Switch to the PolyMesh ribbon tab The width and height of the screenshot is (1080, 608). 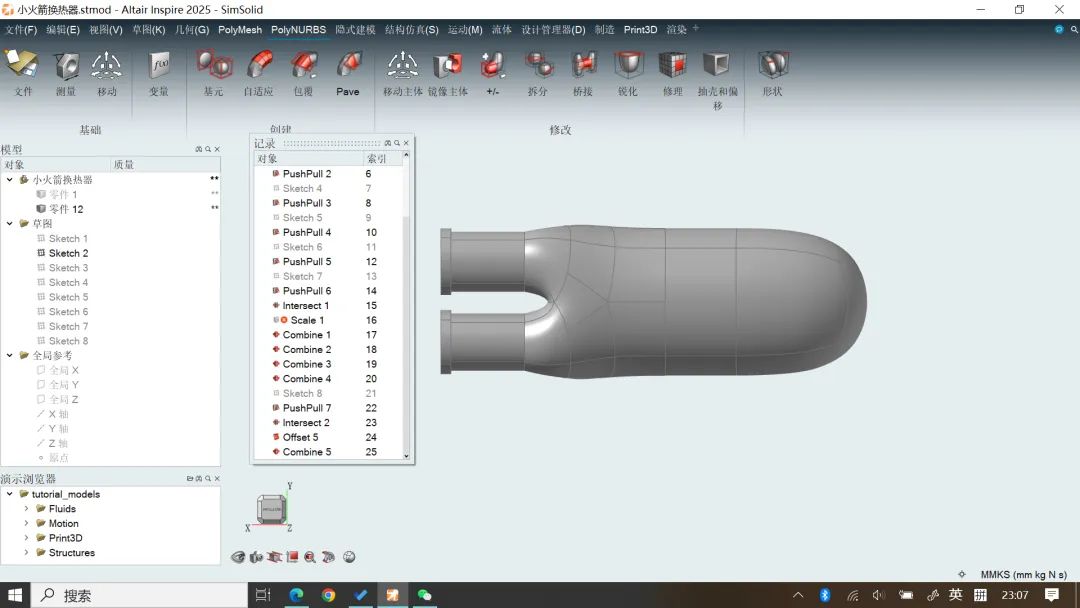pos(240,30)
